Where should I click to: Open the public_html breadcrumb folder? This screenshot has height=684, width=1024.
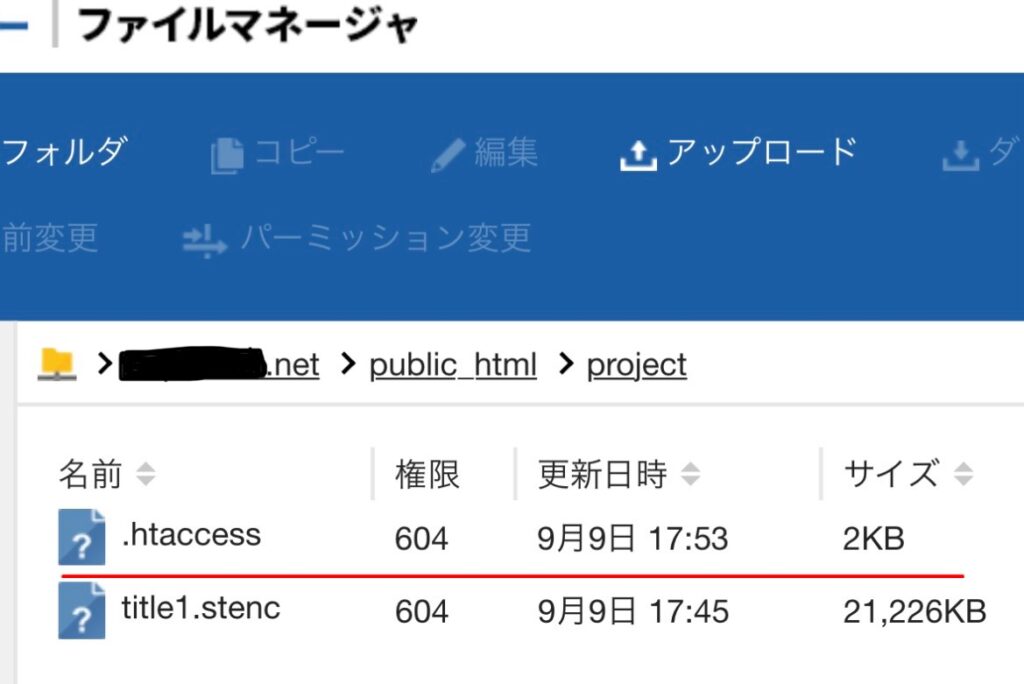[x=453, y=365]
